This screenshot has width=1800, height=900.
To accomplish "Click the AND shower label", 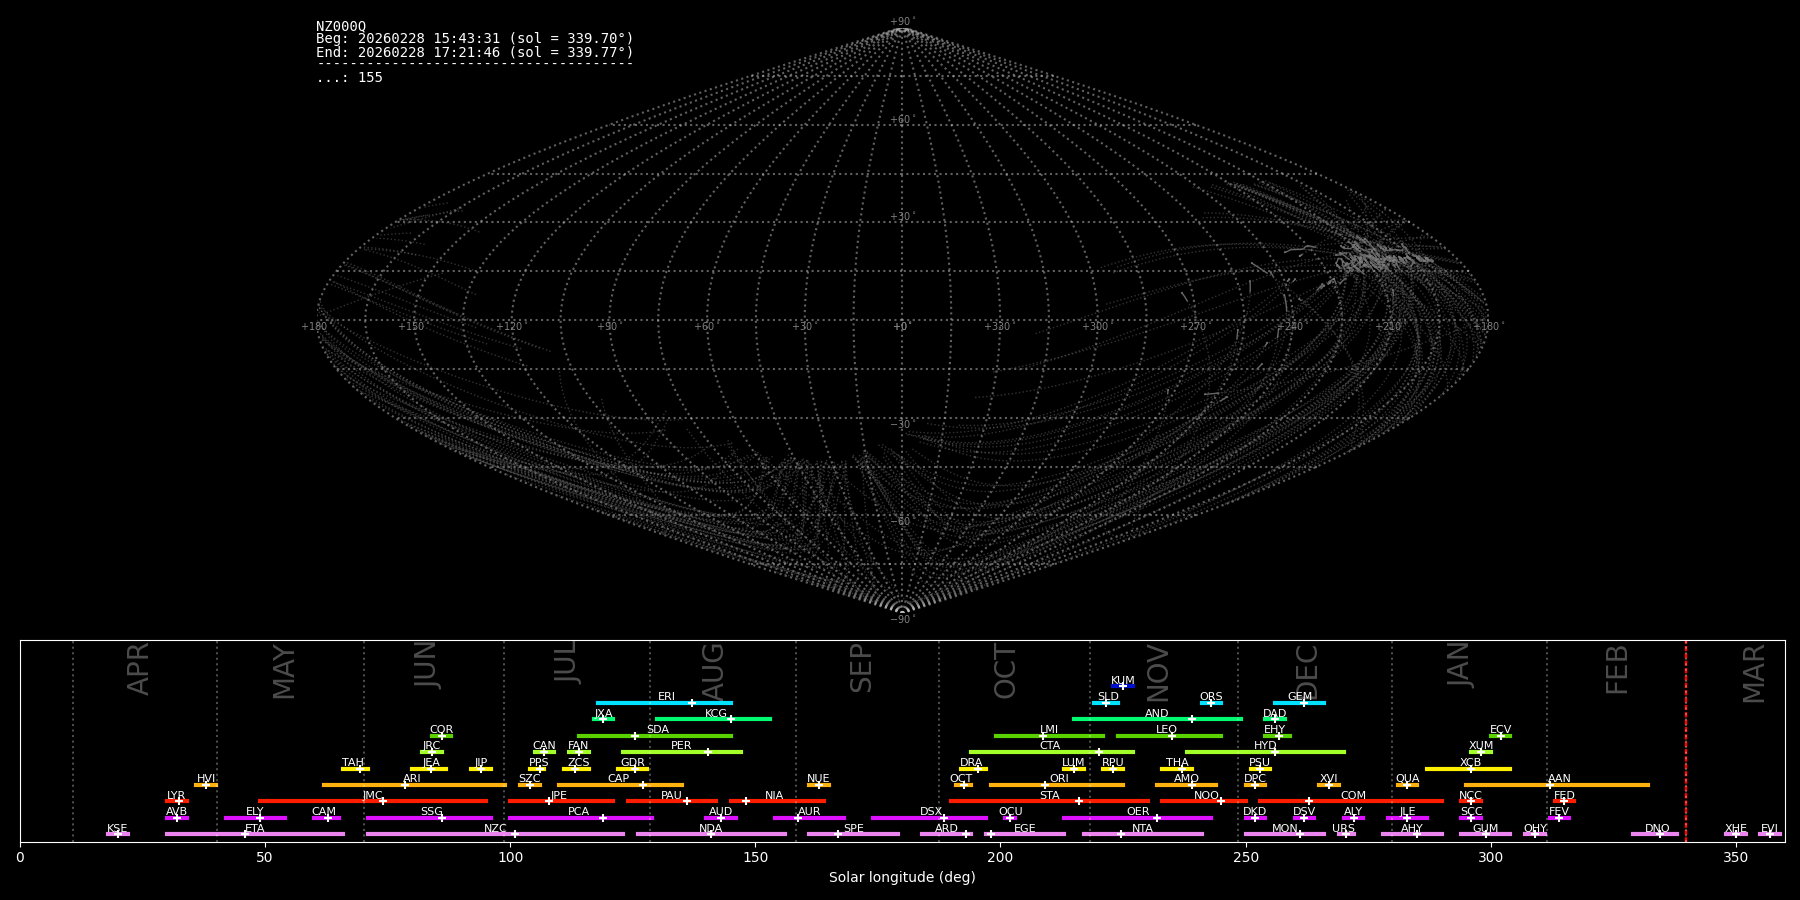I will [1157, 714].
